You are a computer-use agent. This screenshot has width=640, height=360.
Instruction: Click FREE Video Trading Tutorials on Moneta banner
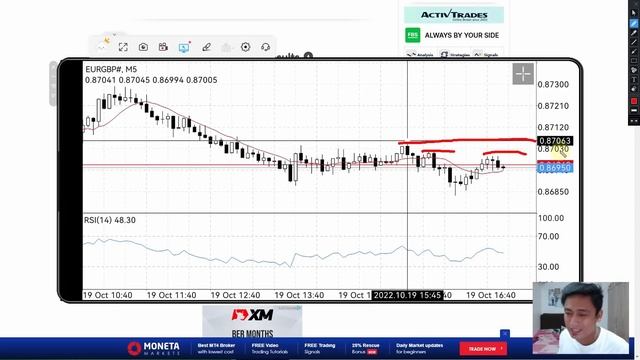[x=269, y=349]
